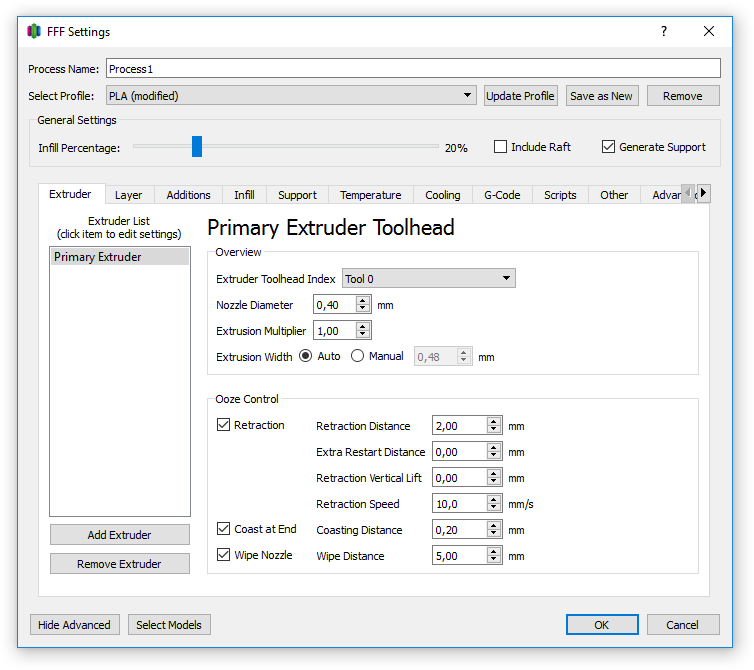Enable the Include Raft checkbox
Image resolution: width=754 pixels, height=670 pixels.
[x=501, y=147]
